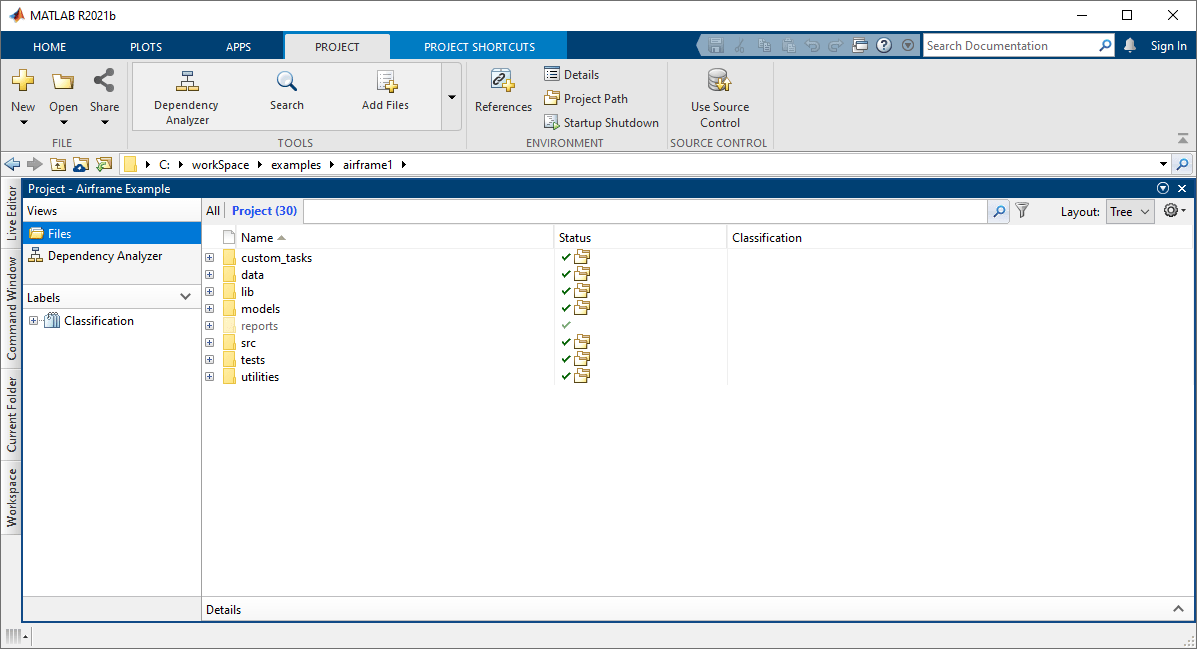This screenshot has height=649, width=1197.
Task: Open the Command Window side tab
Action: [11, 308]
